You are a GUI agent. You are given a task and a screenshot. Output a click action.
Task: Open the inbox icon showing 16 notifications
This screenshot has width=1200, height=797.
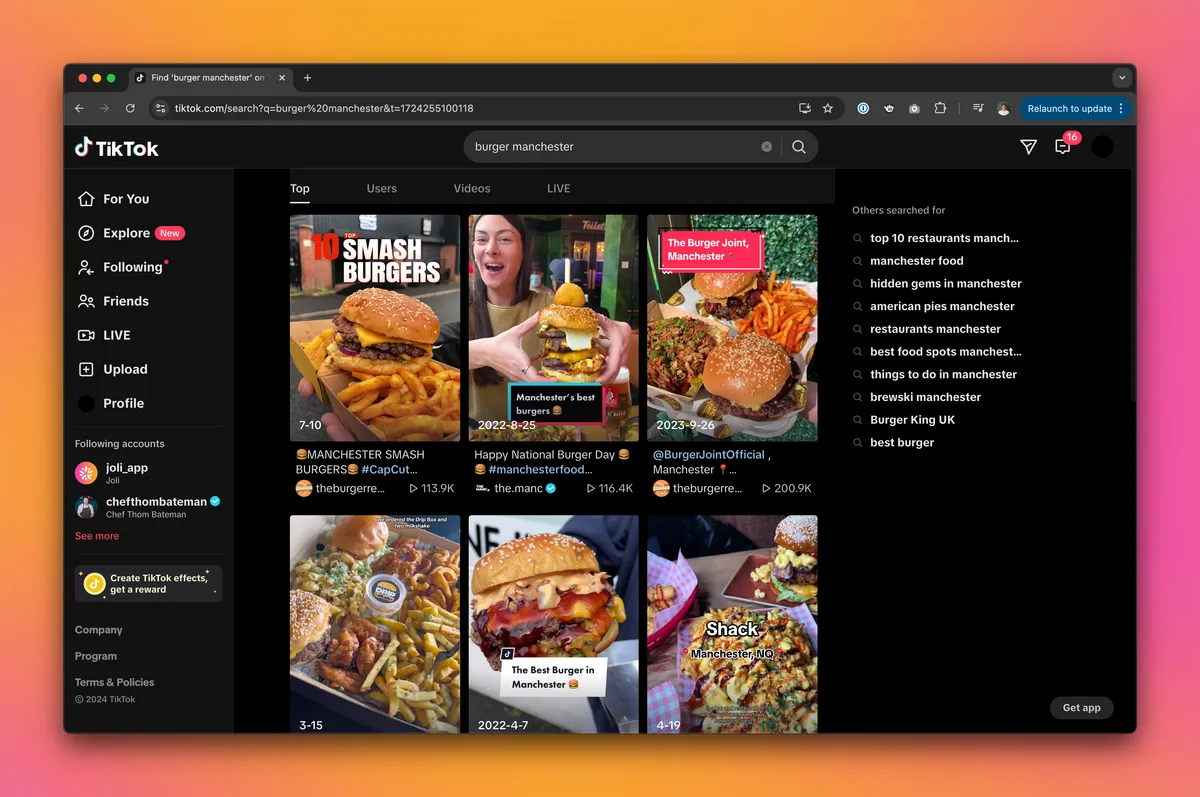point(1062,146)
